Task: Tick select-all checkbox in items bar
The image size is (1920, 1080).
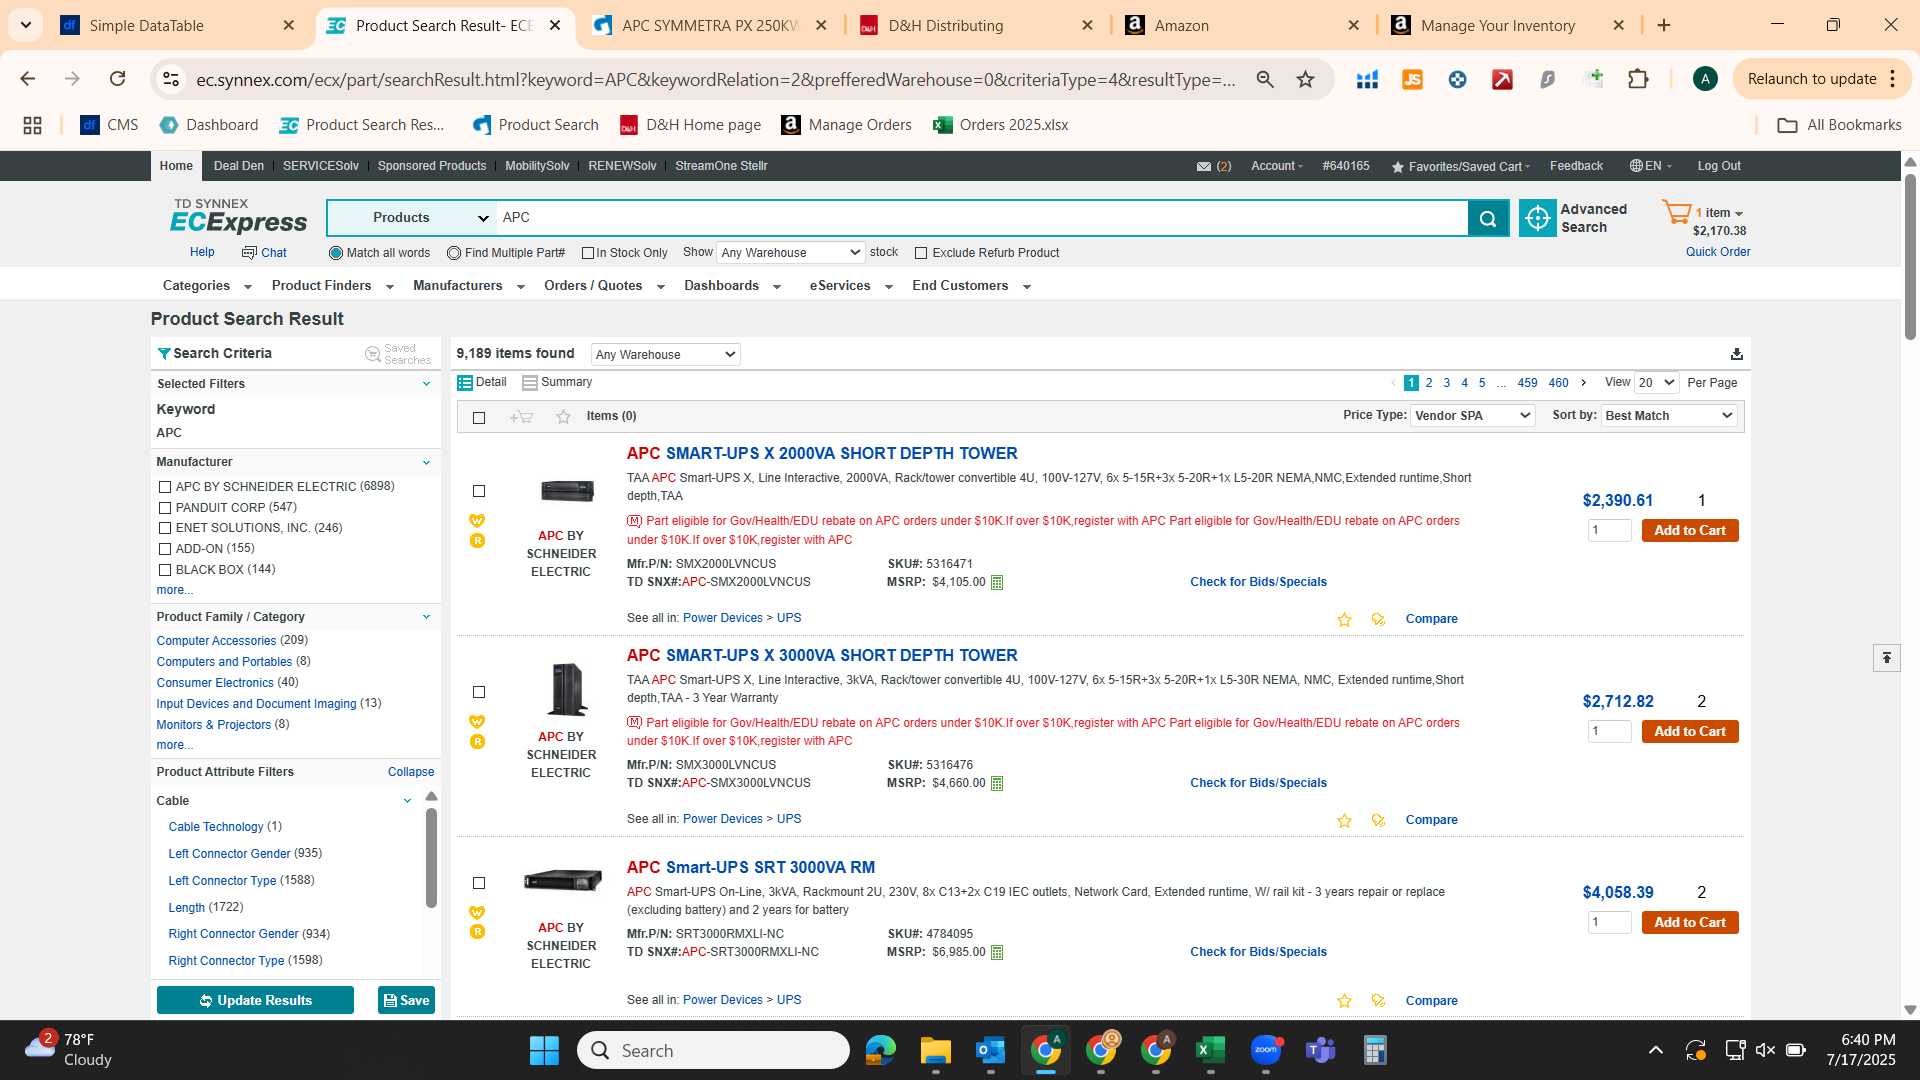Action: pyautogui.click(x=479, y=418)
